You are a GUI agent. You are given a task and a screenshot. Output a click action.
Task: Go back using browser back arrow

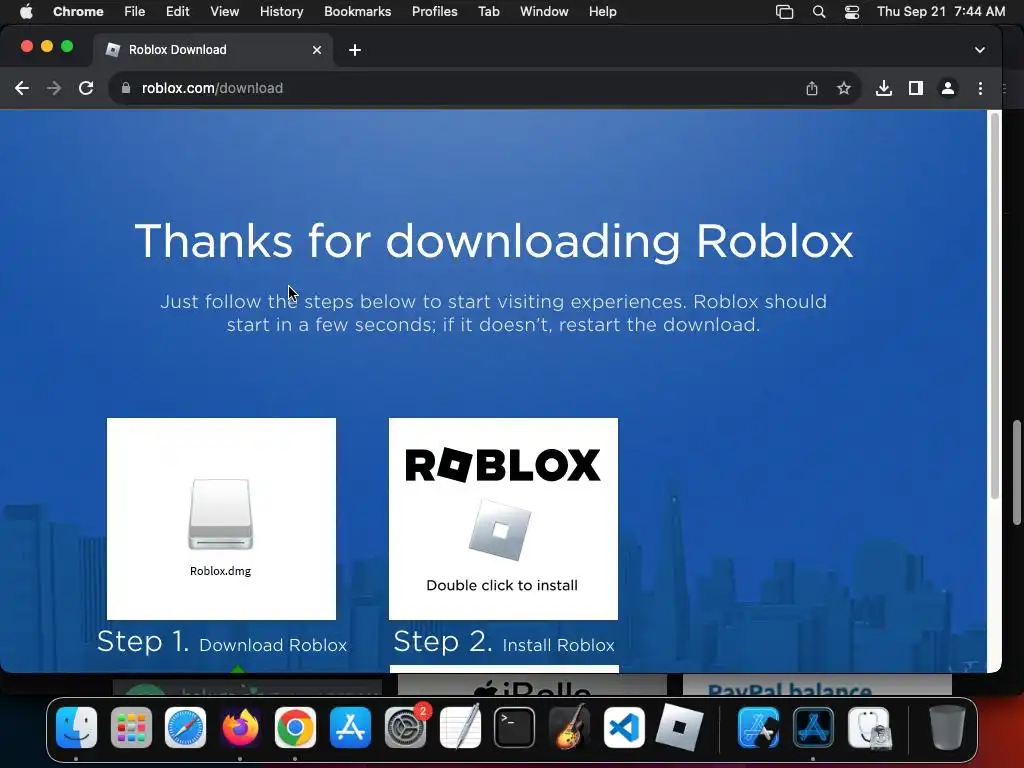22,88
